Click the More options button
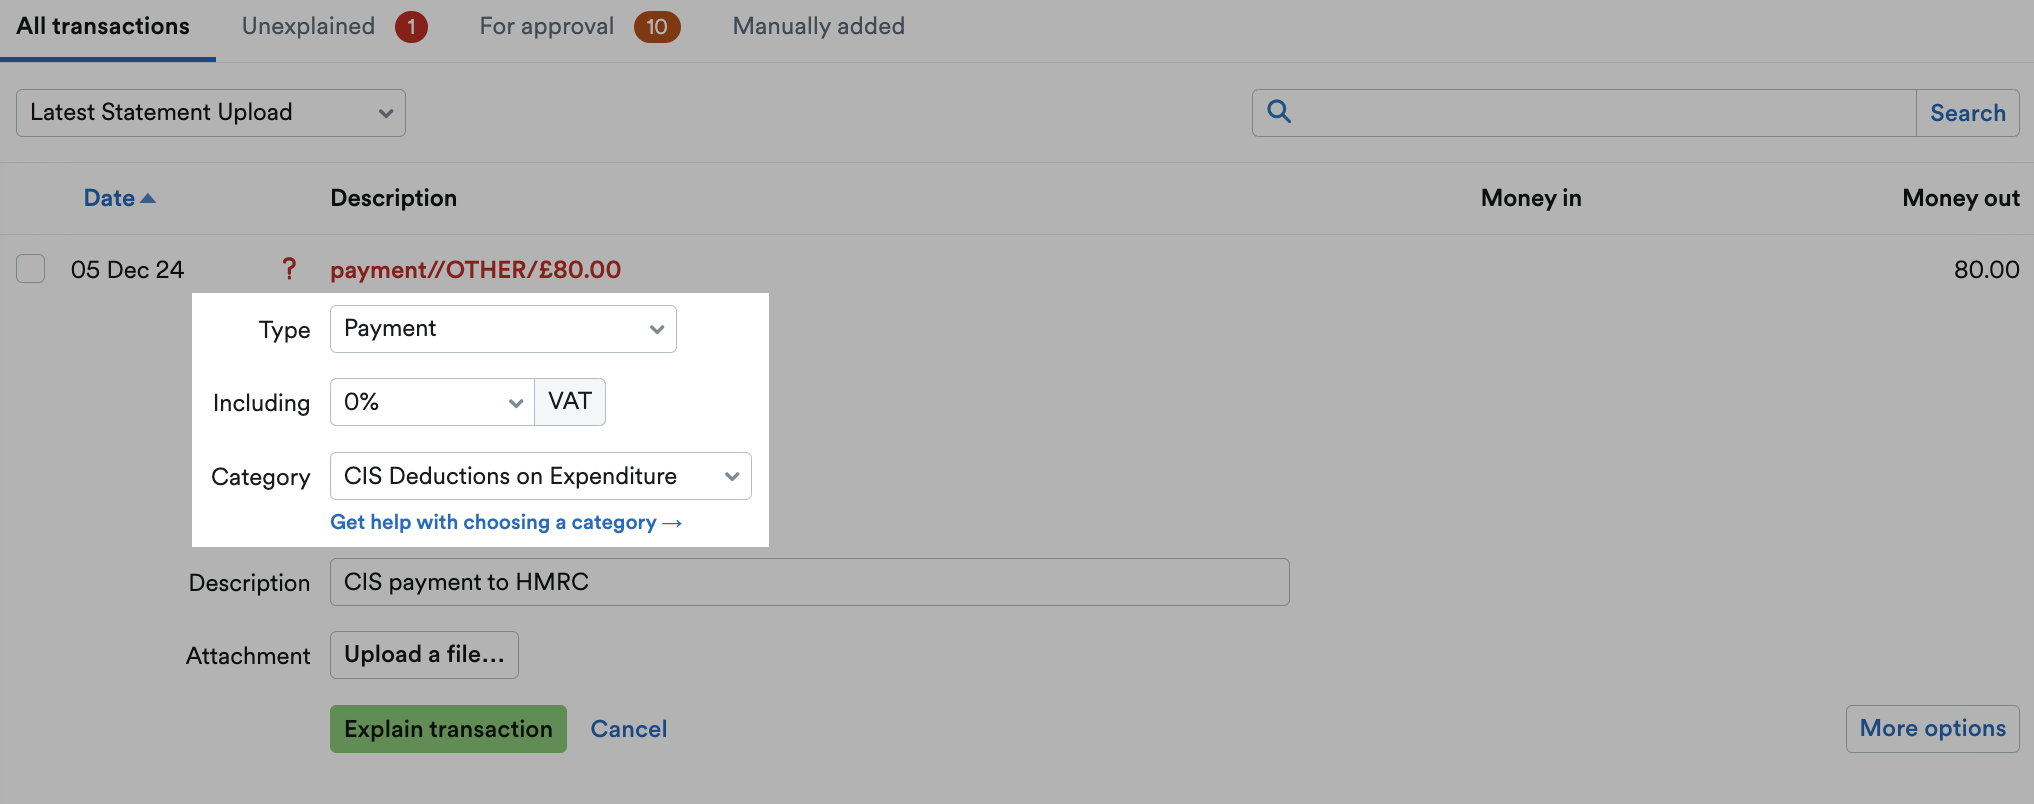This screenshot has width=2034, height=804. coord(1932,729)
